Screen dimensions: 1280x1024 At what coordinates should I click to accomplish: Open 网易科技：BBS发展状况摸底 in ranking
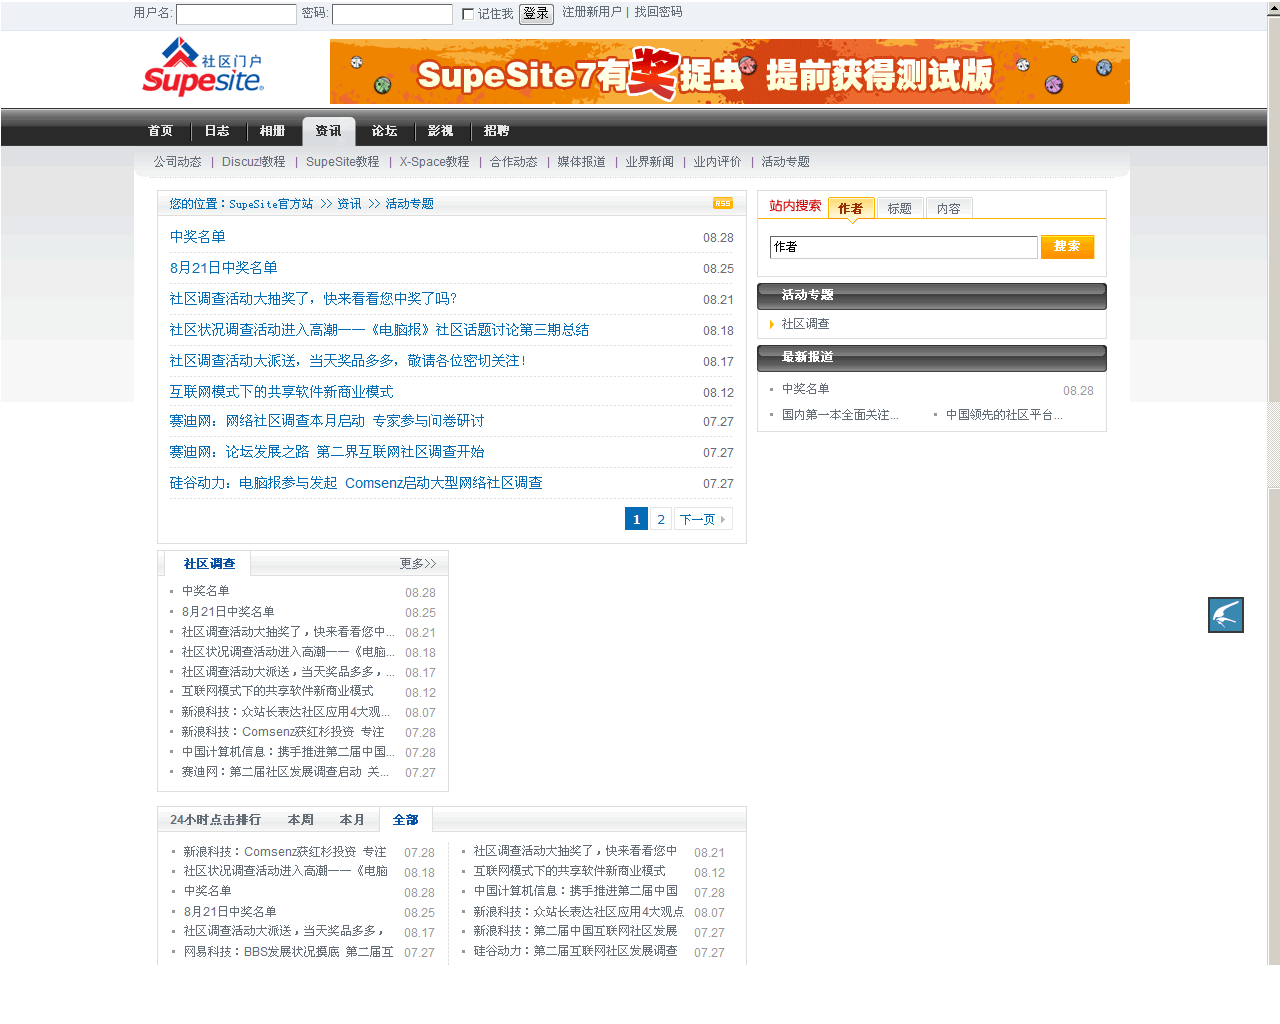pyautogui.click(x=288, y=952)
